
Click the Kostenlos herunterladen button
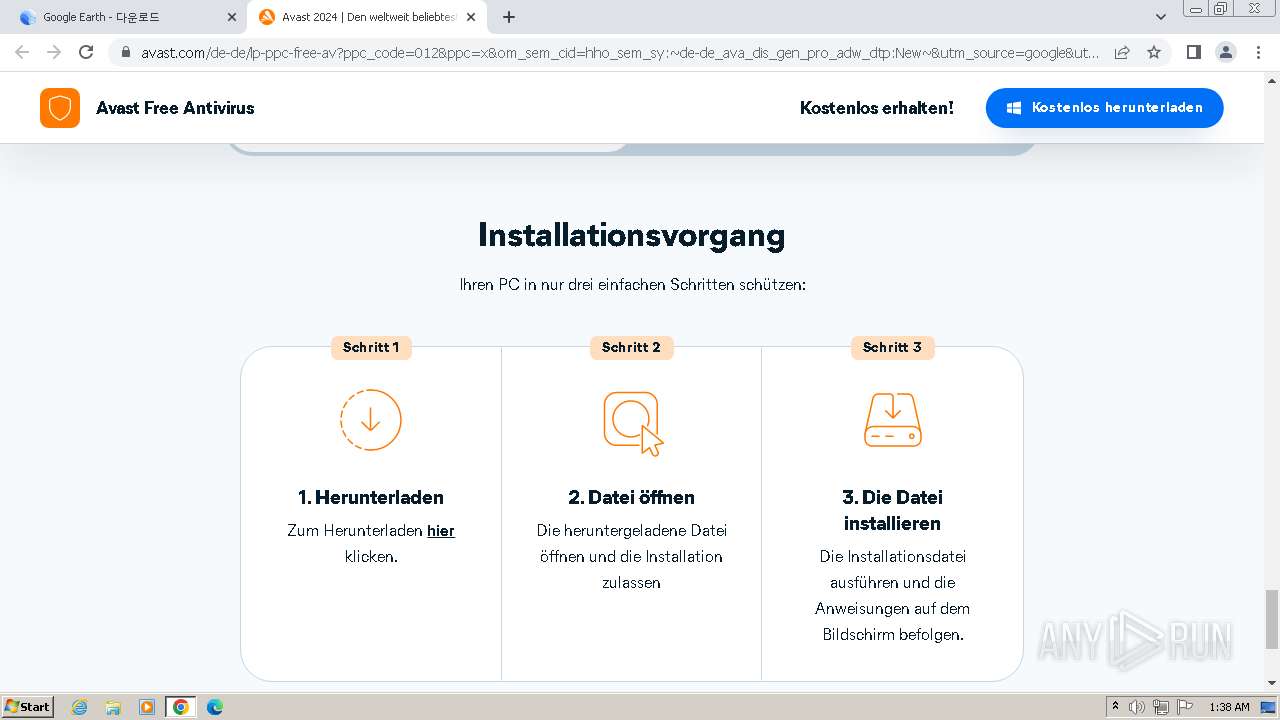1104,108
